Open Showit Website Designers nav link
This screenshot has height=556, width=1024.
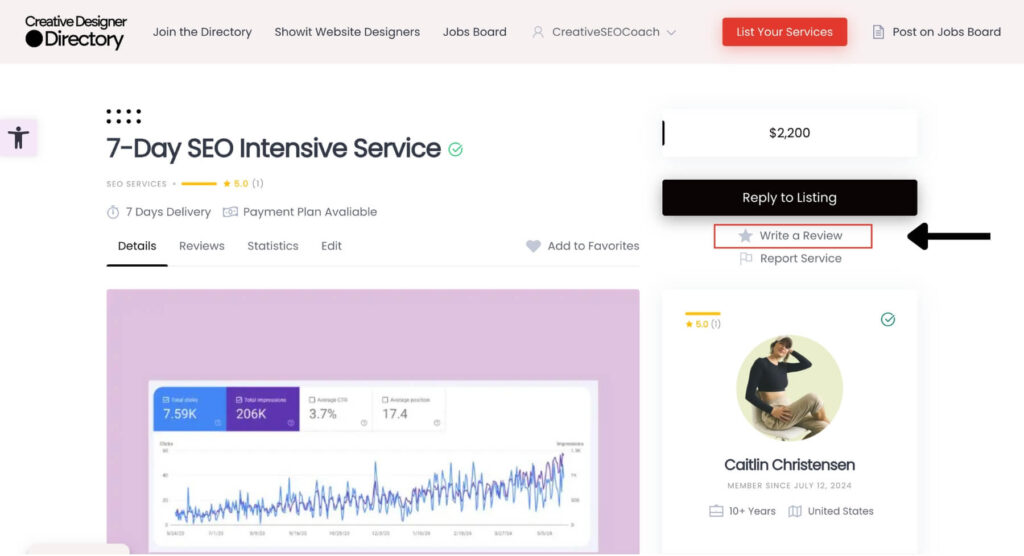pos(347,32)
